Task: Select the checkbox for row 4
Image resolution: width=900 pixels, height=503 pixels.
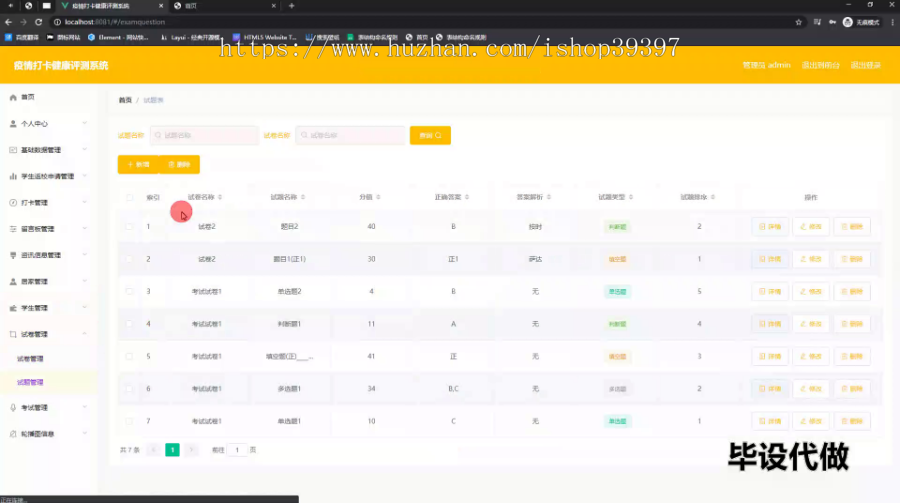Action: pos(129,324)
